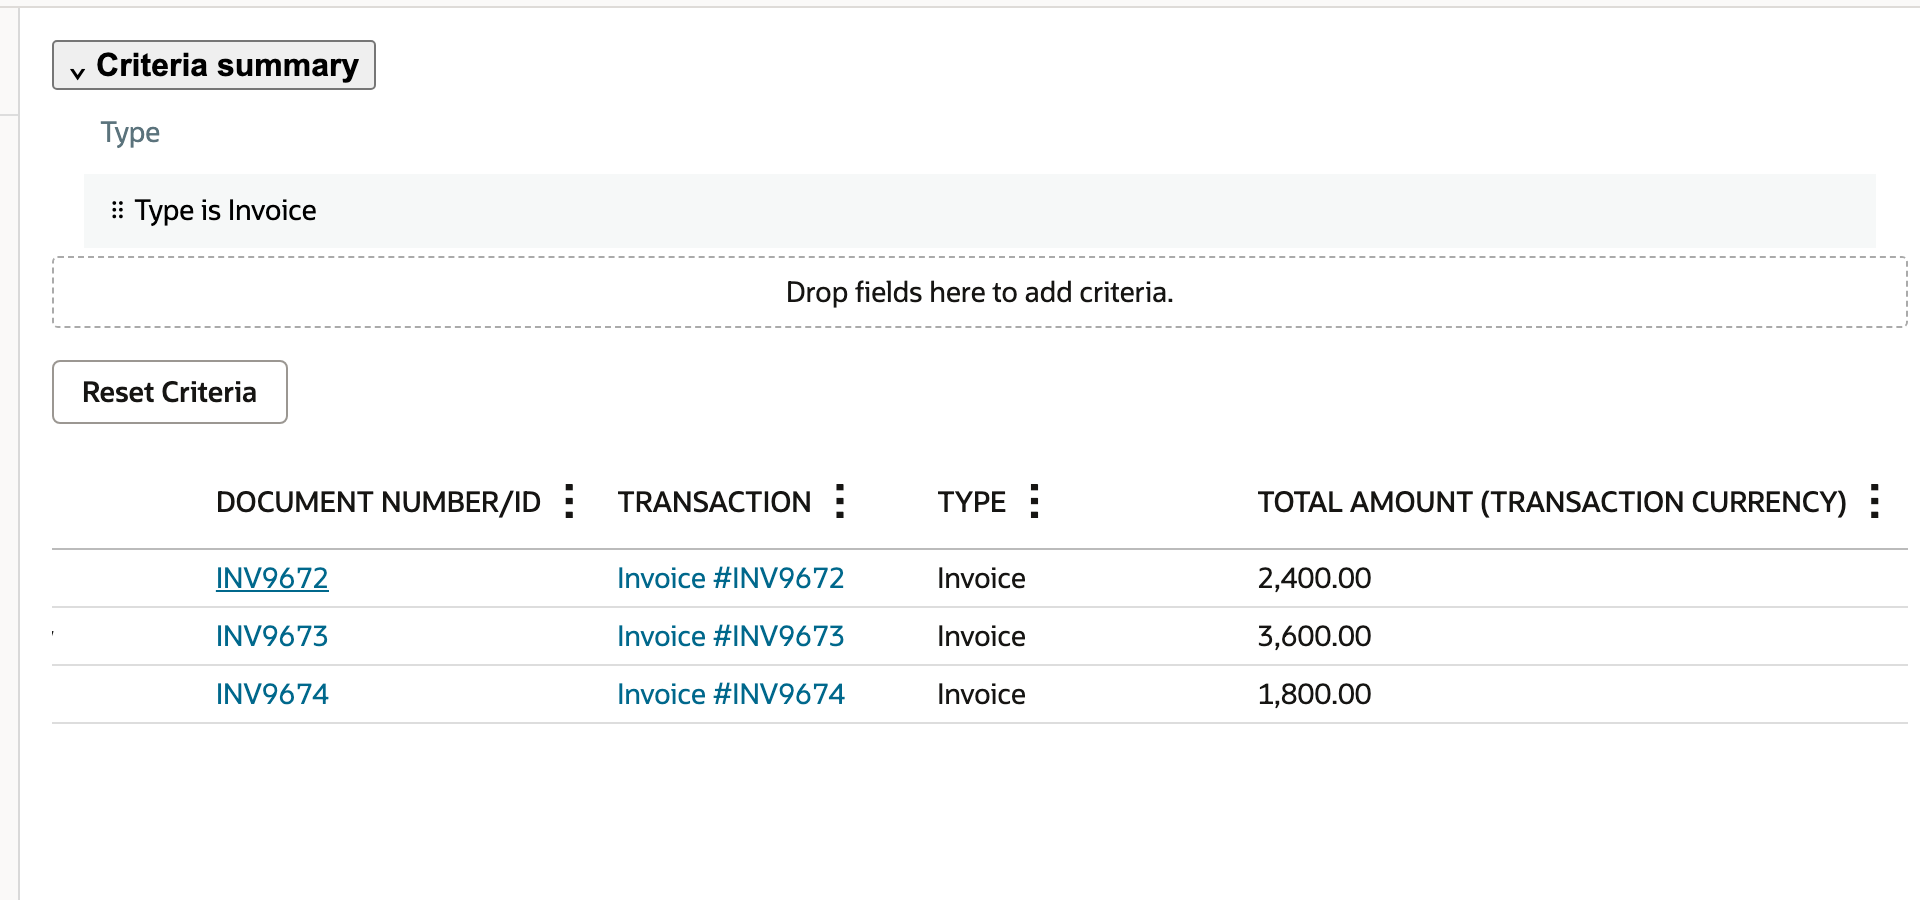
Task: Open document INV9674 link
Action: [x=272, y=694]
